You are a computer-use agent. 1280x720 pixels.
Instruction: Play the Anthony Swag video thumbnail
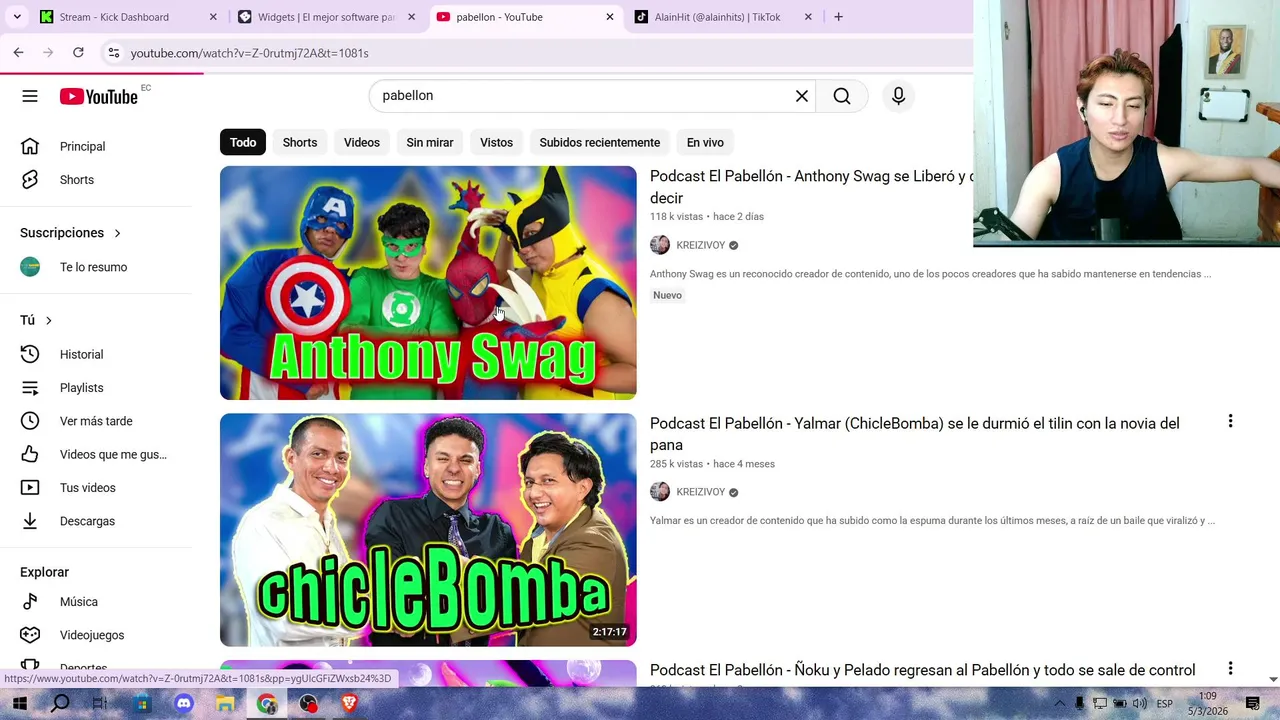(x=428, y=283)
